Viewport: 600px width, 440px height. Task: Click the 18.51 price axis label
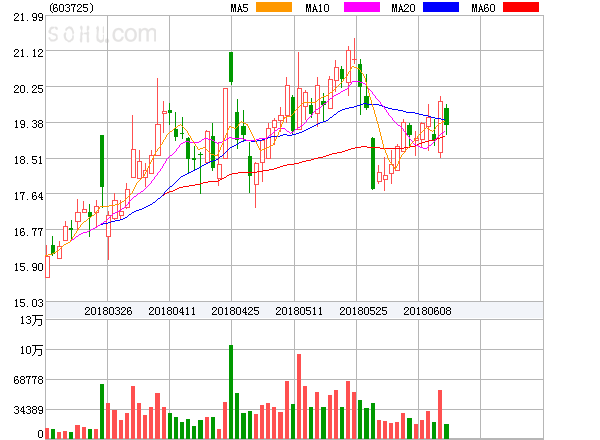(x=28, y=160)
